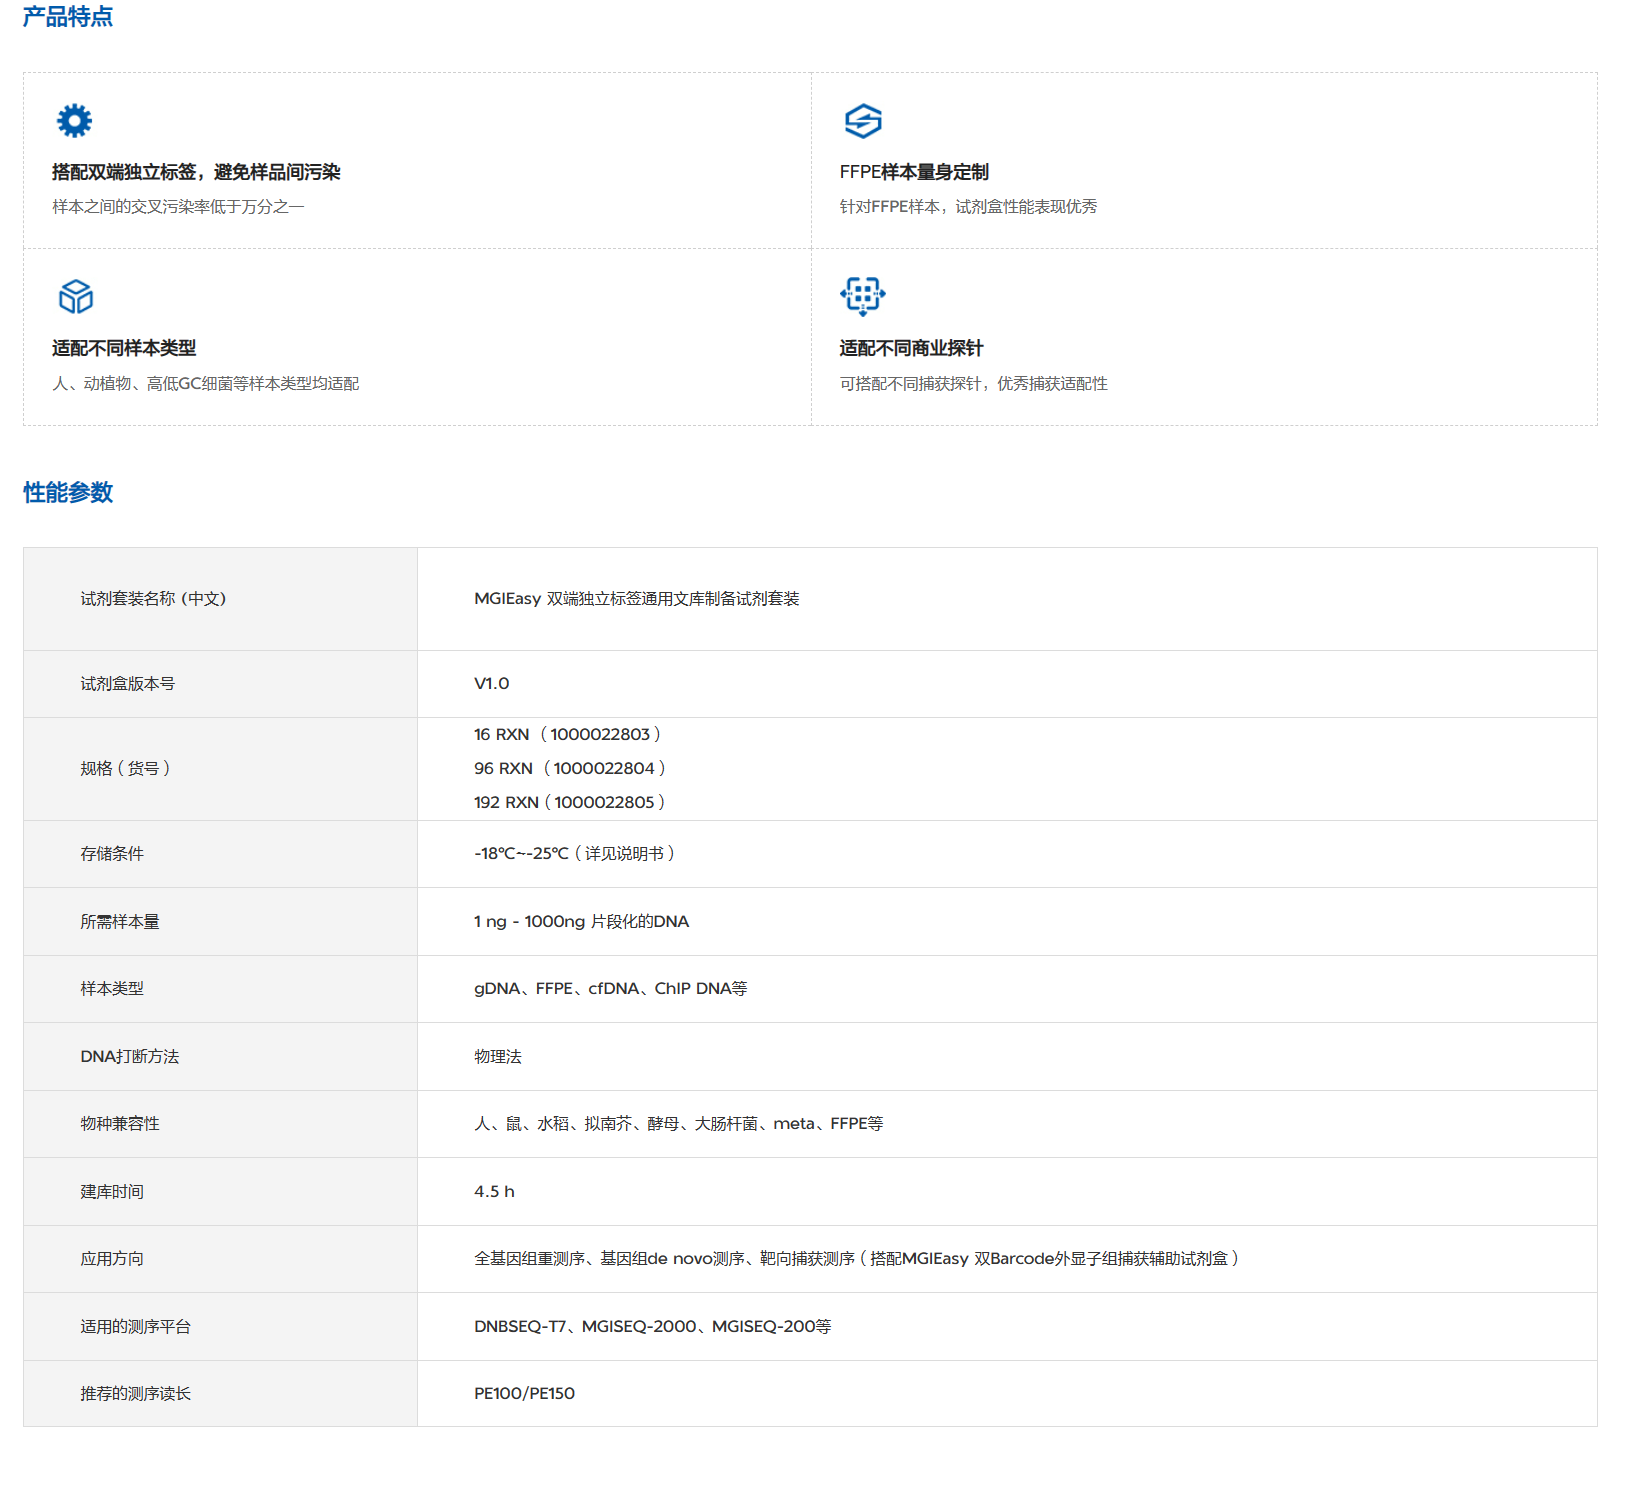Select the 产品特点 section heading
The height and width of the screenshot is (1490, 1626).
click(68, 17)
